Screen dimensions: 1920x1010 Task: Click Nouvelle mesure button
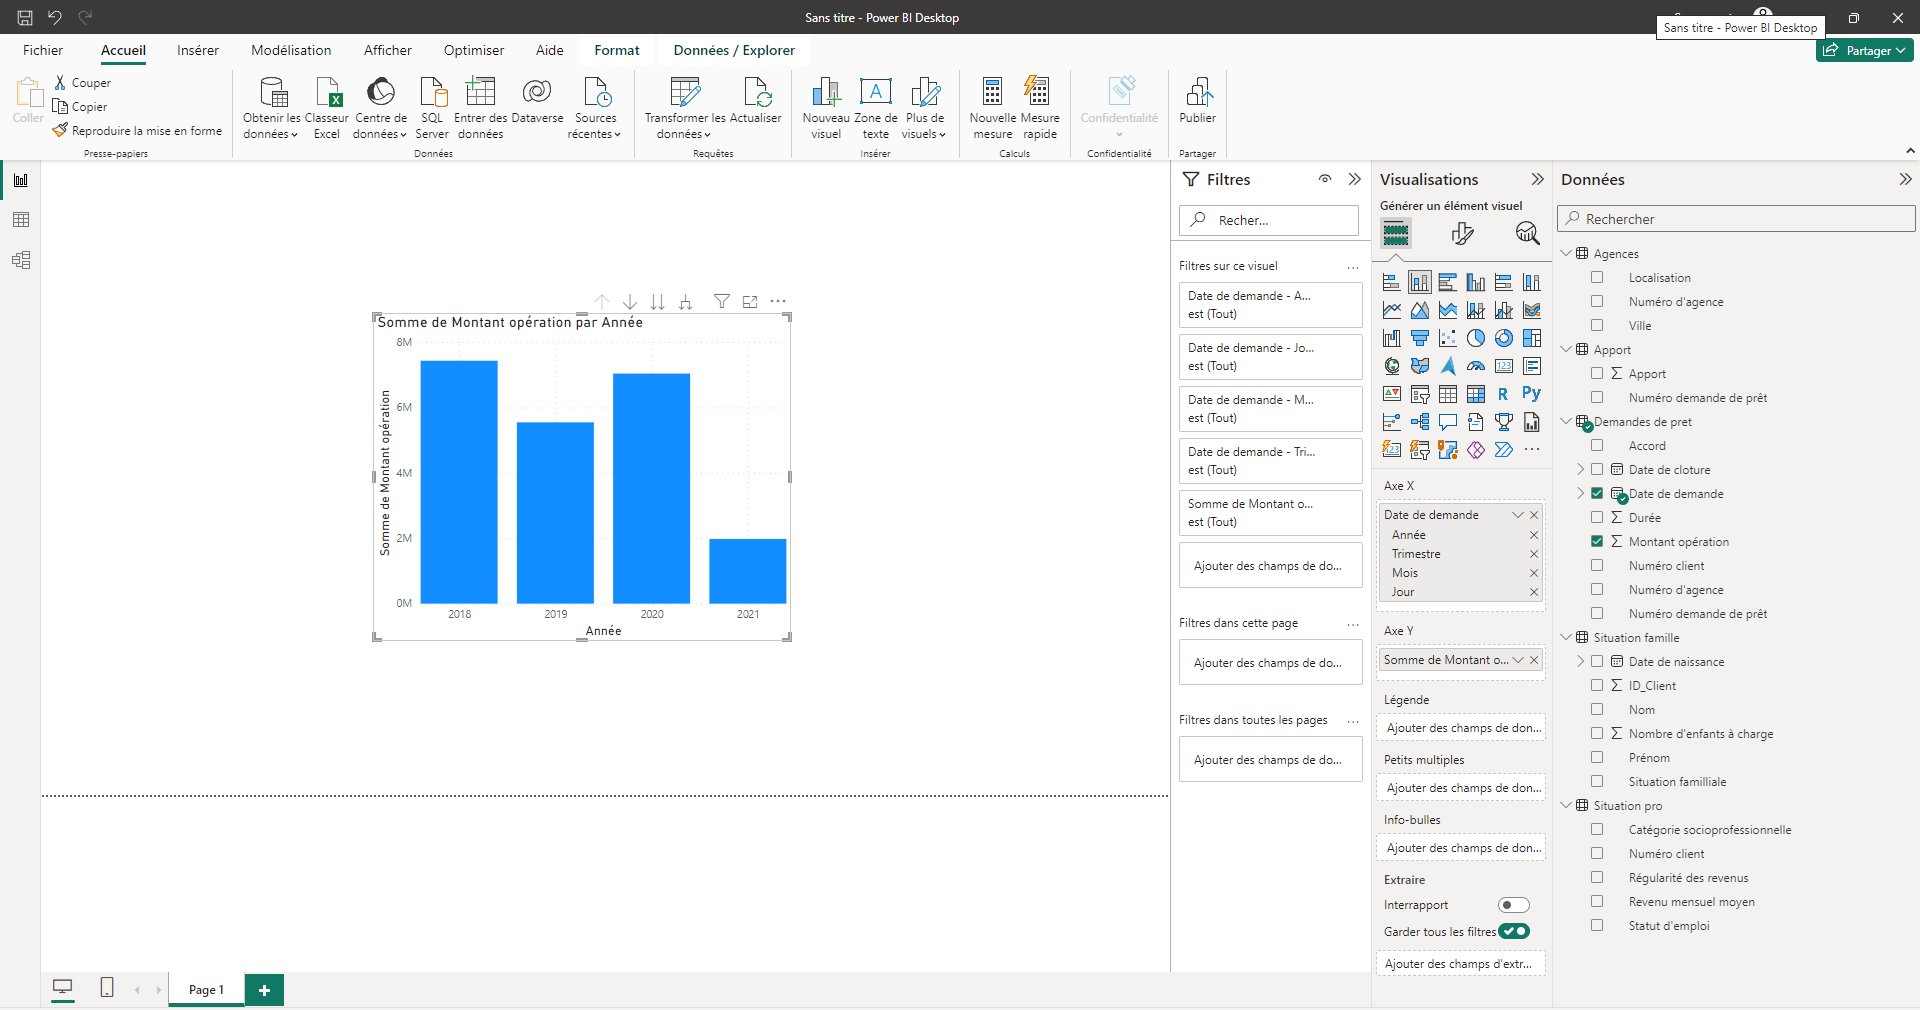tap(993, 108)
